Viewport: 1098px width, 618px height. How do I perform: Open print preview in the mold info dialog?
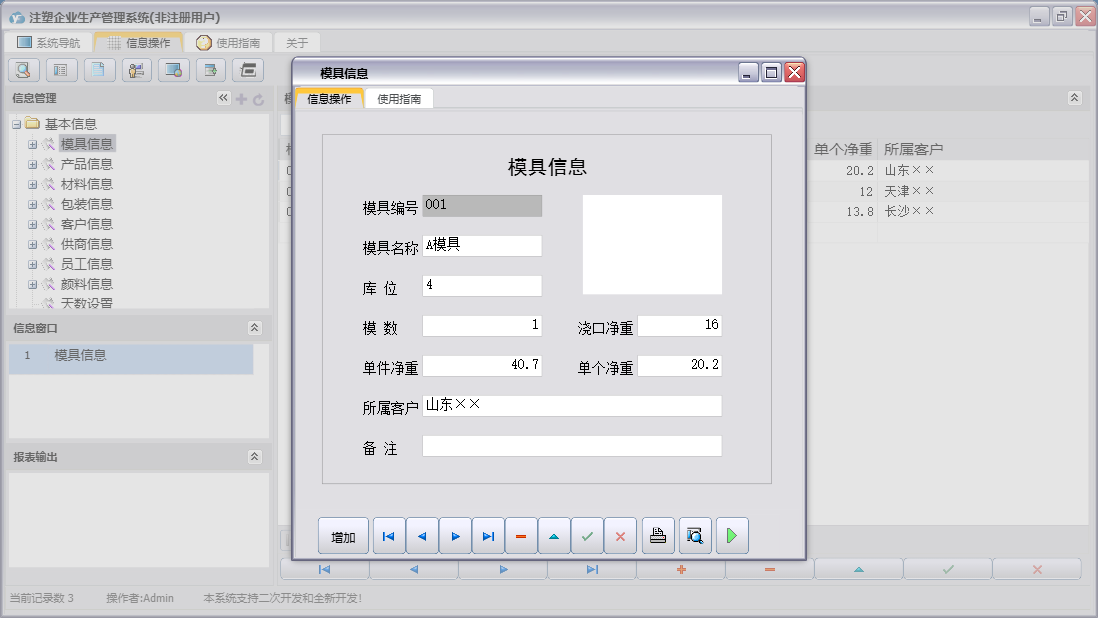694,535
